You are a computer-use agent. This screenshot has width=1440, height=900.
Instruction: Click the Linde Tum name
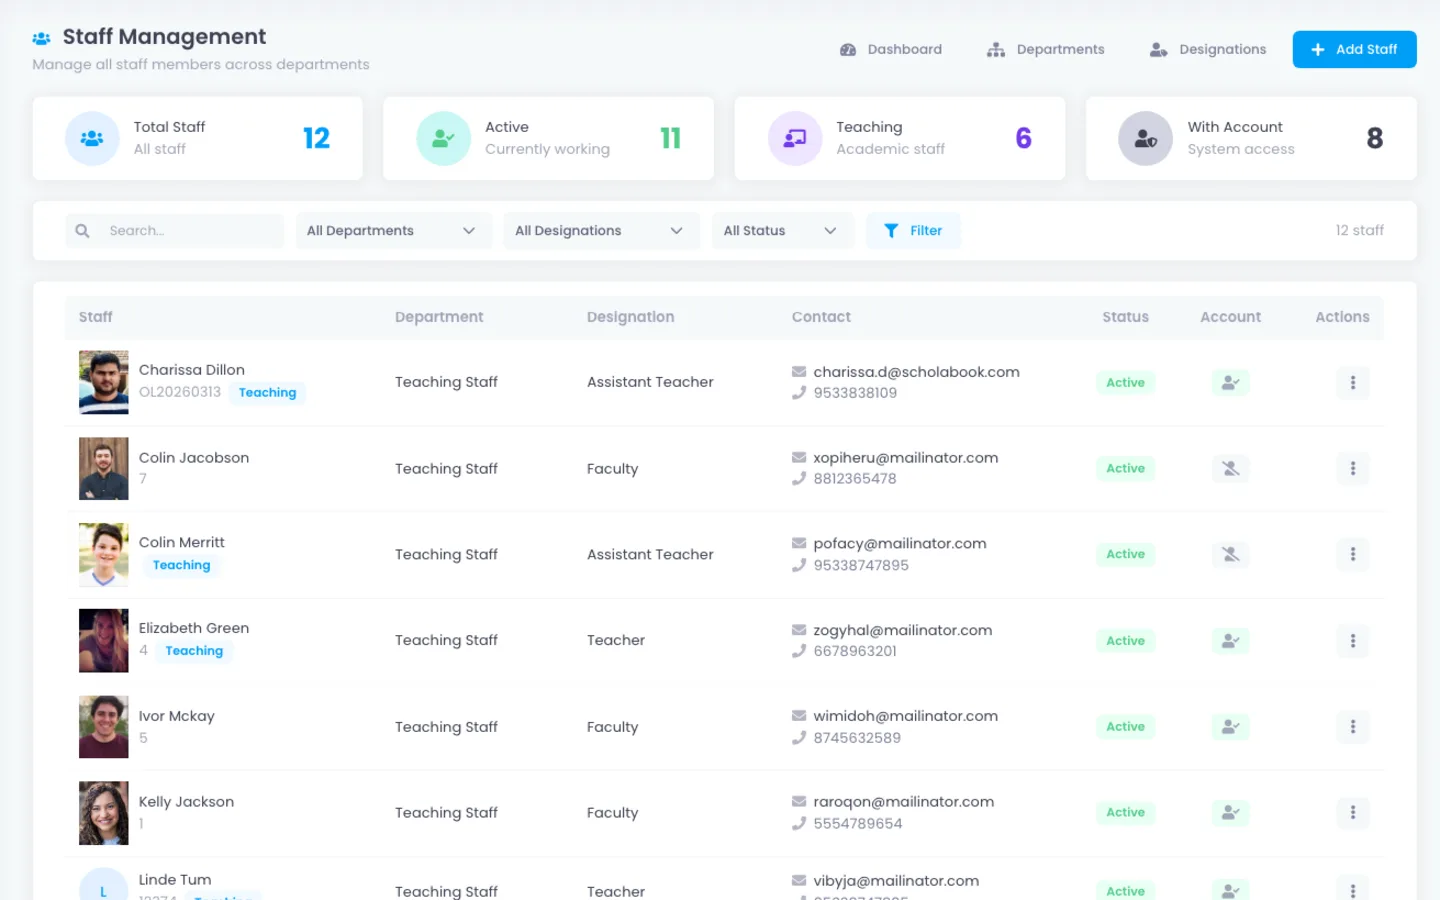(x=175, y=880)
